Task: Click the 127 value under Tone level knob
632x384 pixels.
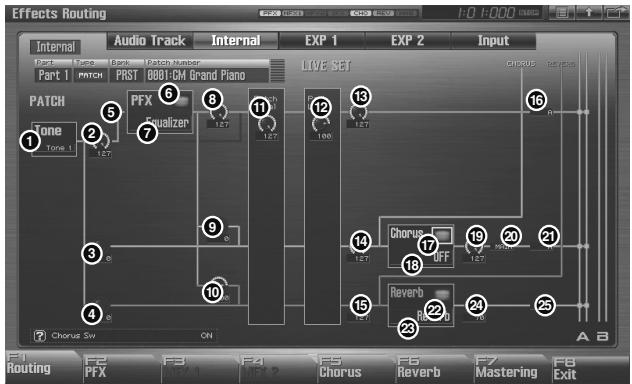Action: [103, 154]
